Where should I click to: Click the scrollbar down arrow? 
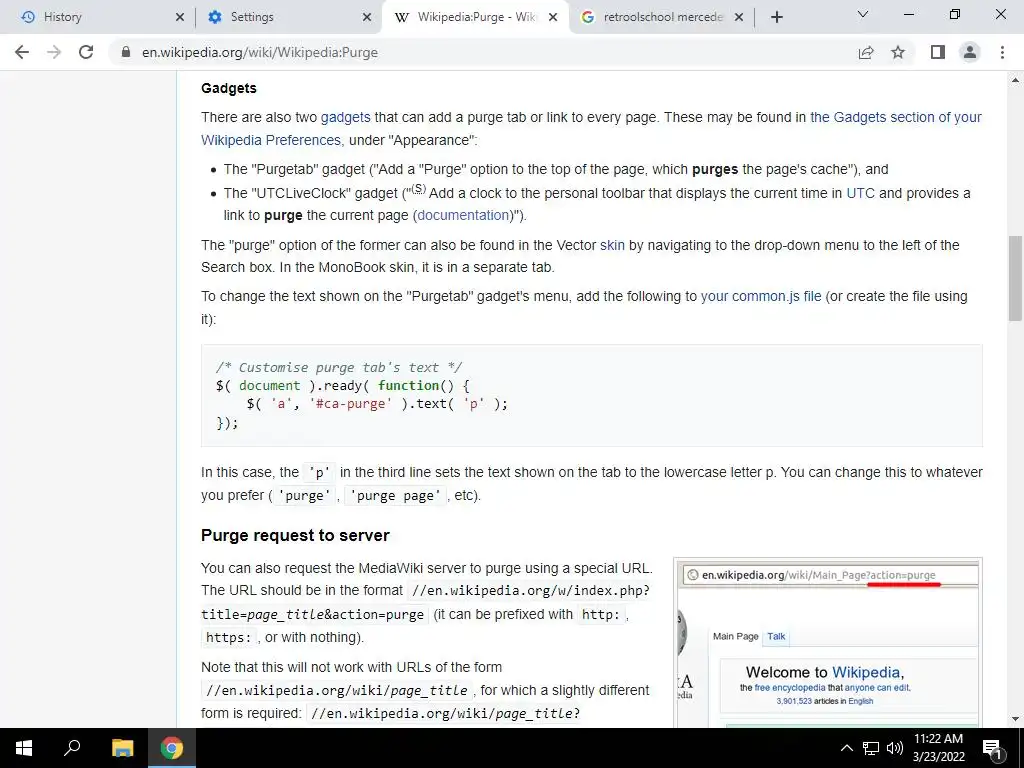(1015, 719)
